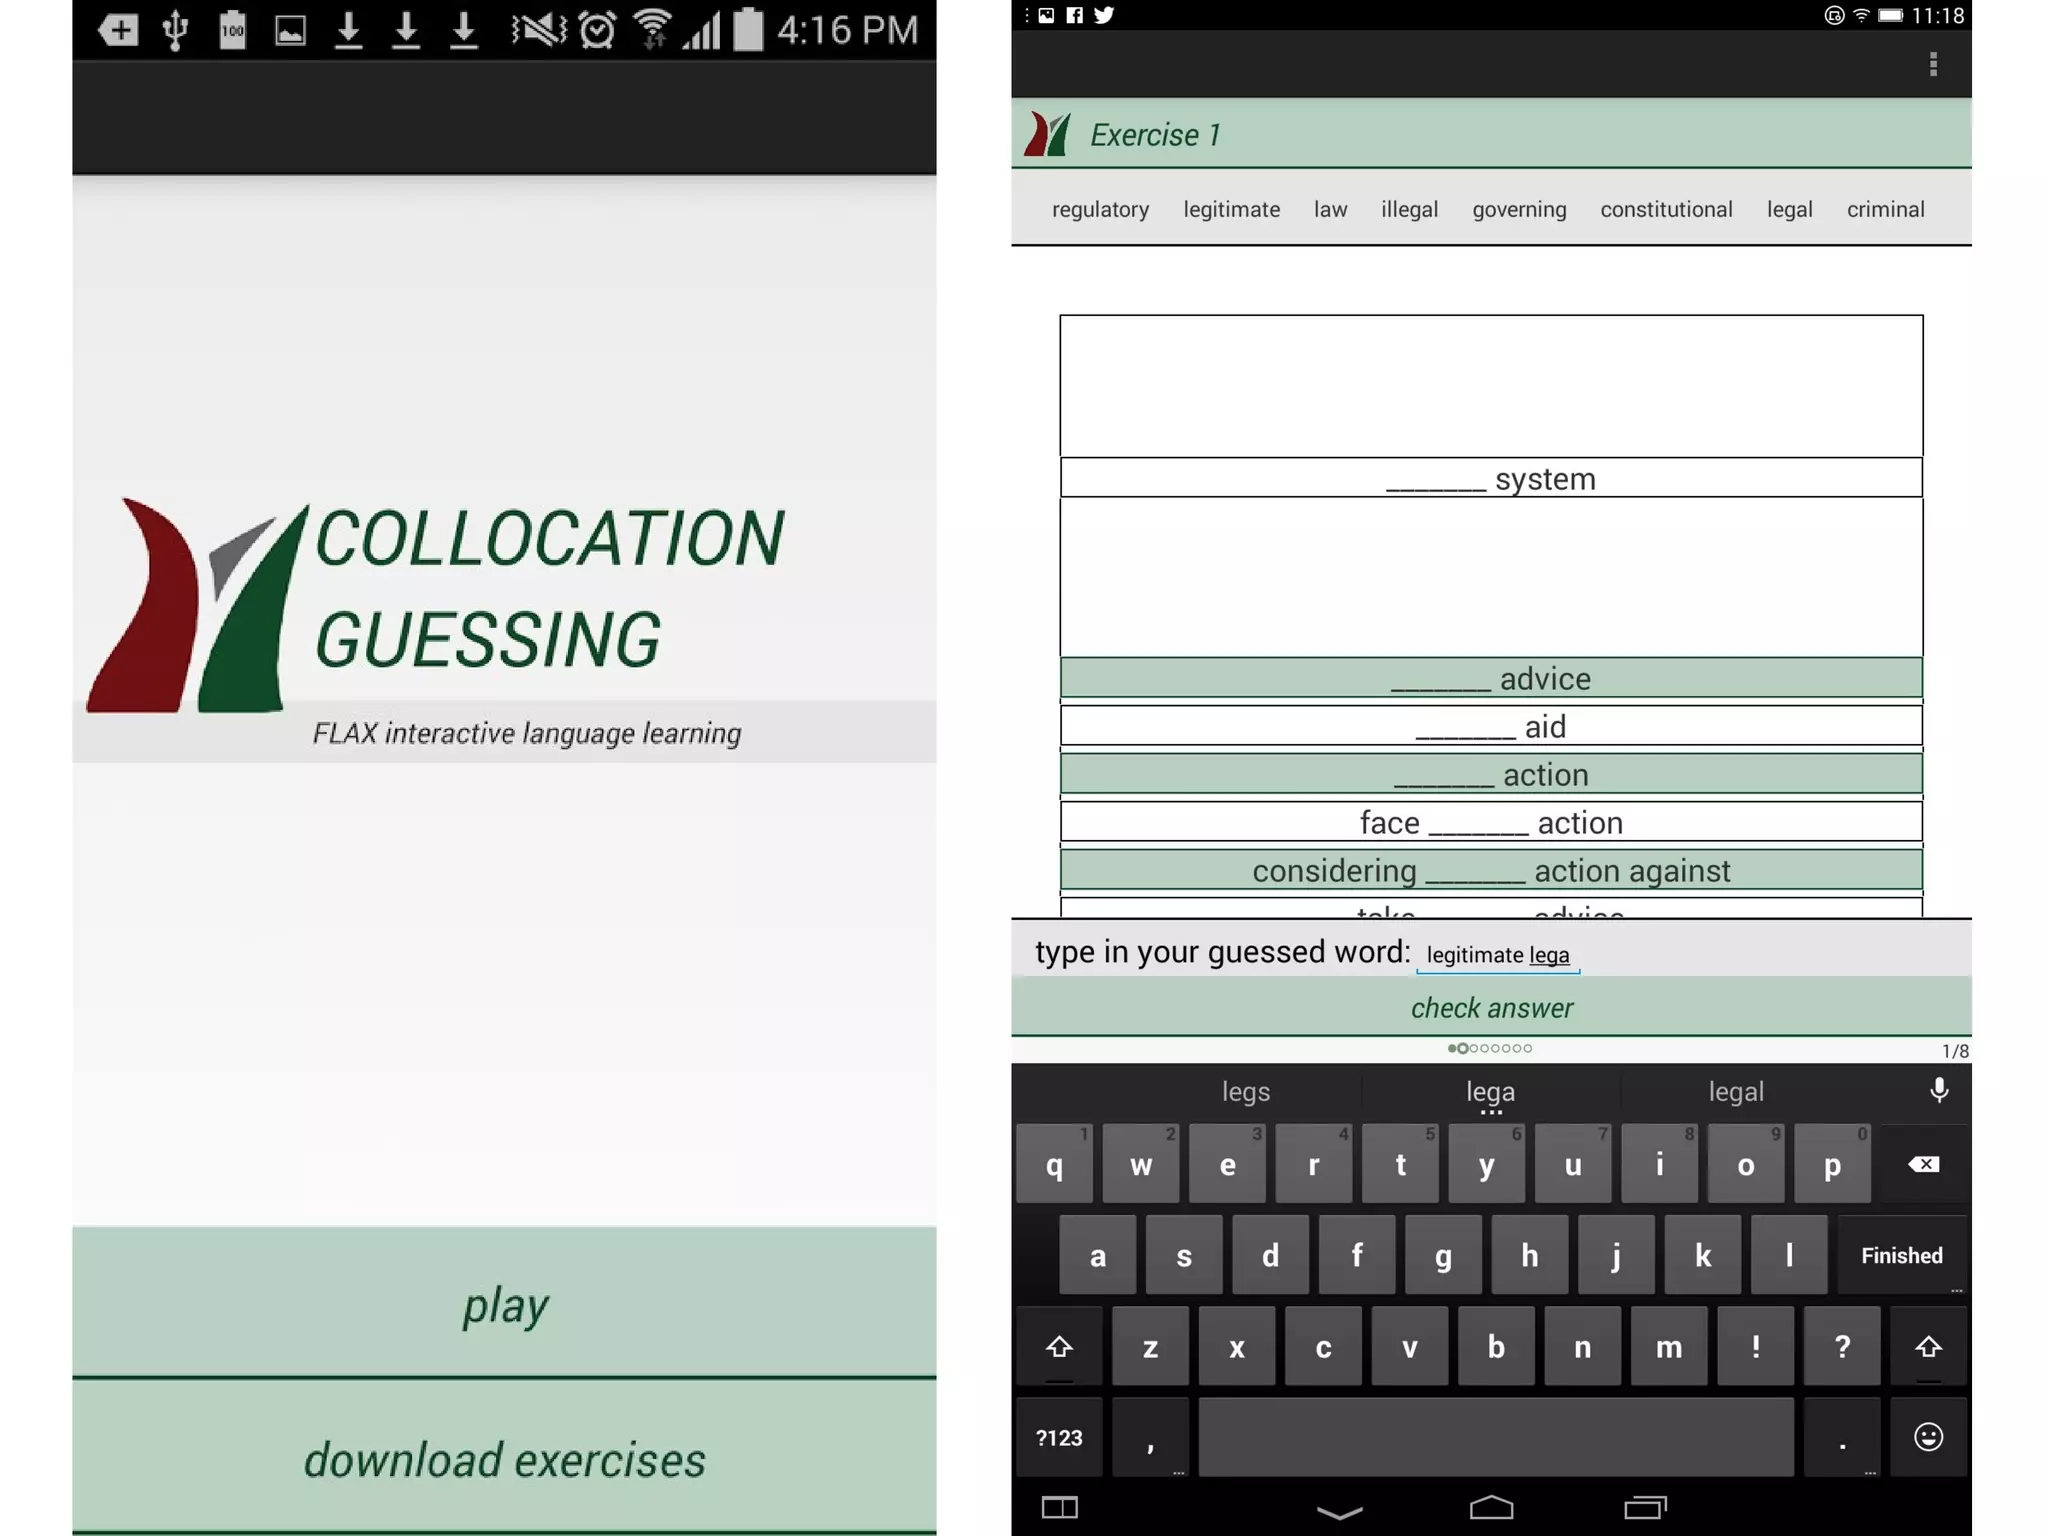
Task: Open the three-dot overflow menu
Action: 1932,65
